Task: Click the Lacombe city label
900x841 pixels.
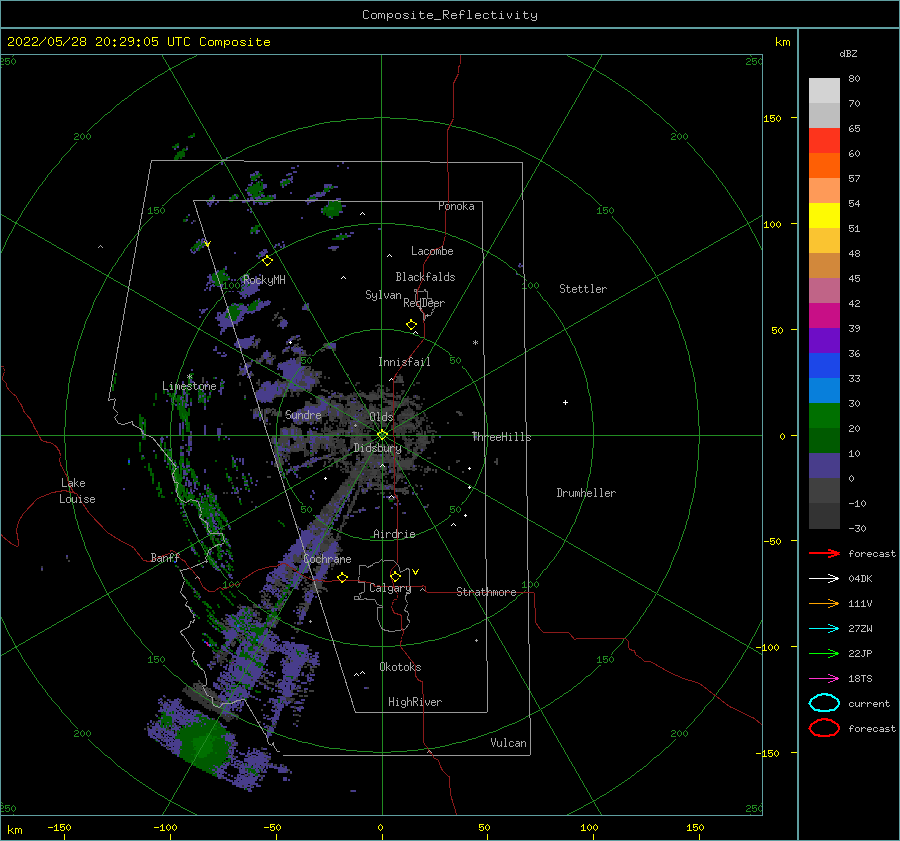Action: pos(432,251)
